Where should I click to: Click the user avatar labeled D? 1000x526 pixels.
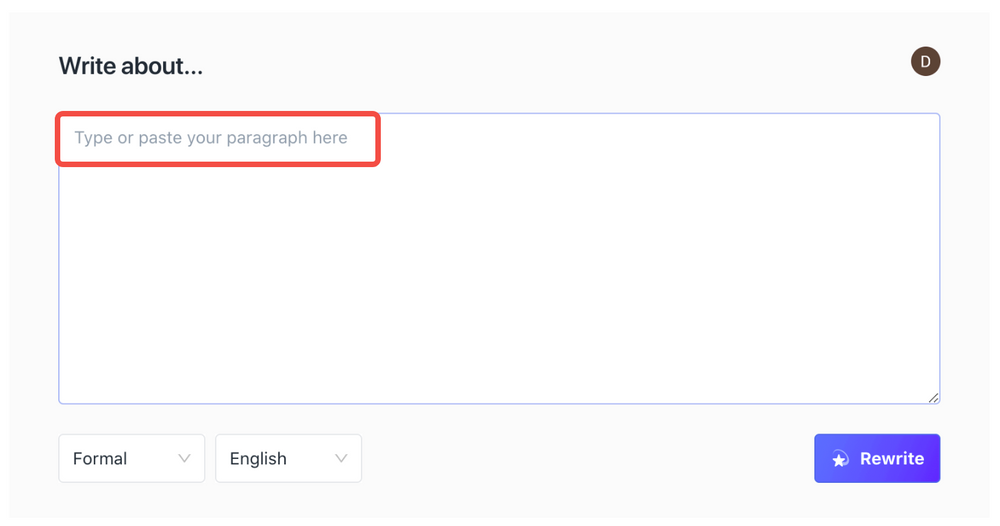tap(925, 62)
